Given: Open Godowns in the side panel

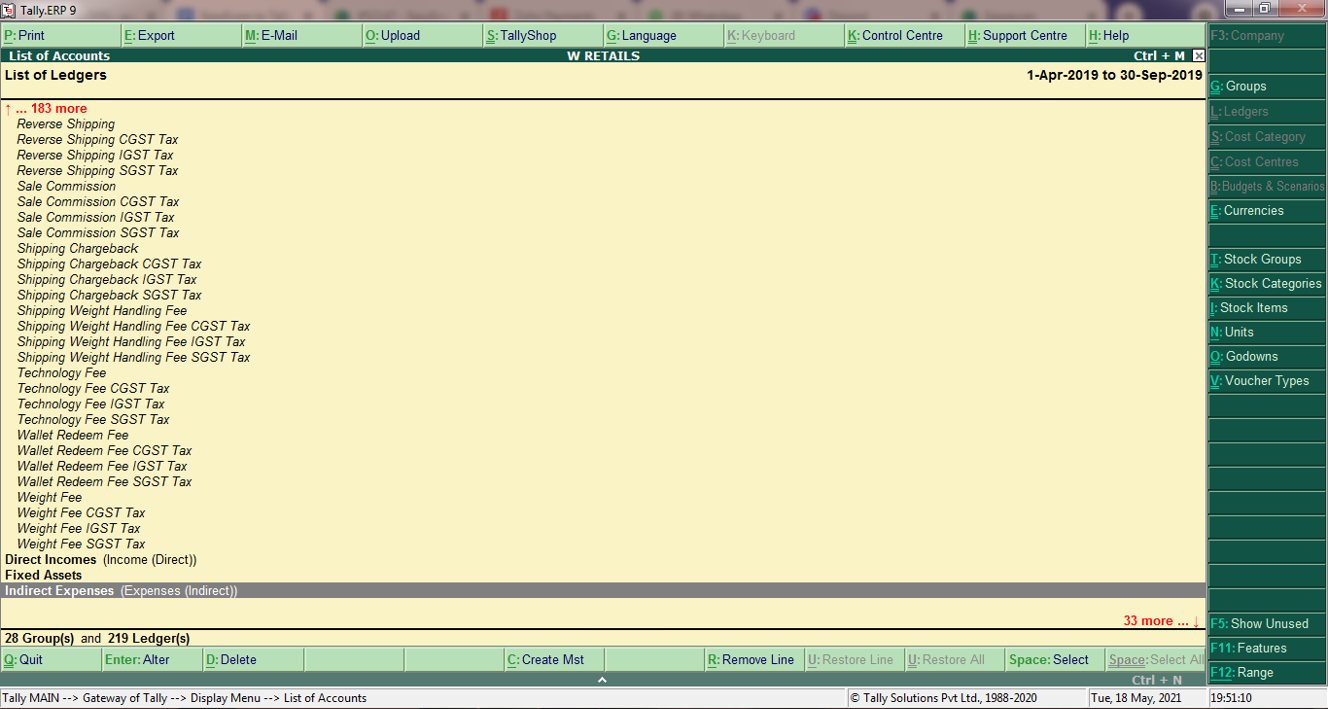Looking at the screenshot, I should tap(1267, 356).
